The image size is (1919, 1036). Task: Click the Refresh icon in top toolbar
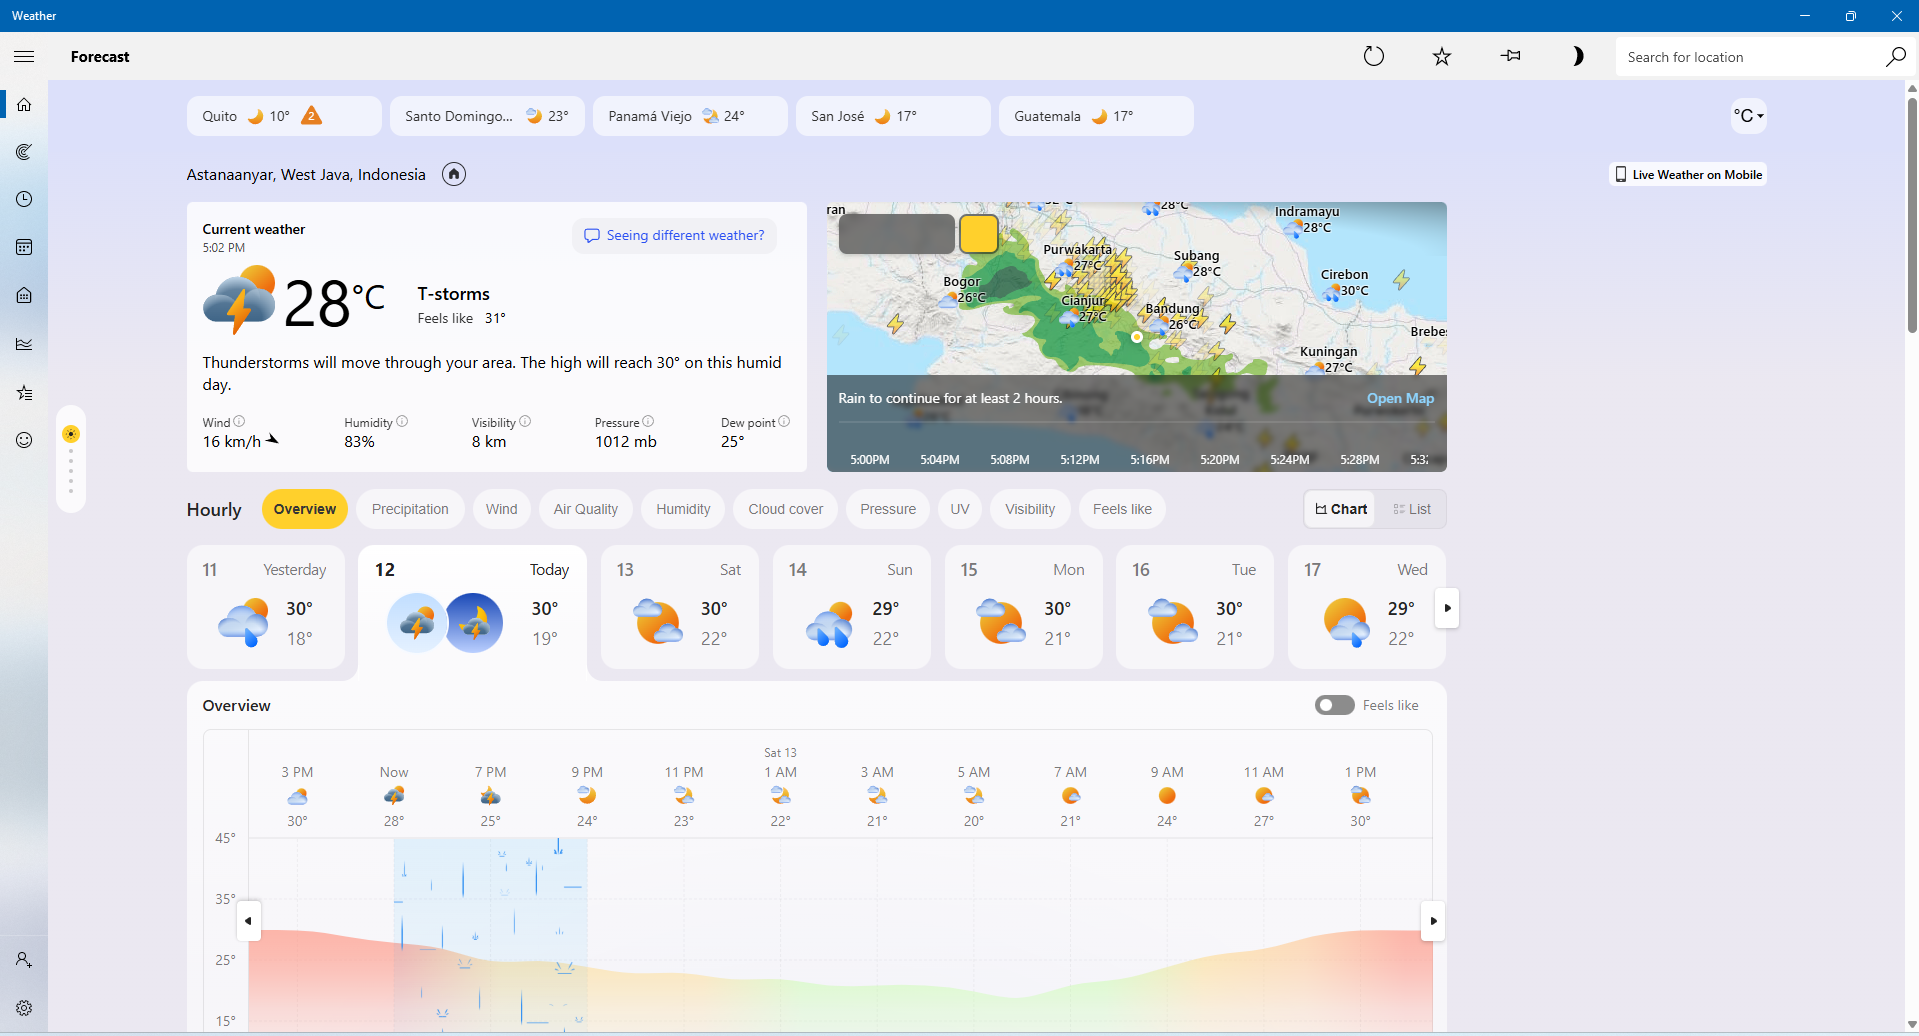(x=1374, y=57)
